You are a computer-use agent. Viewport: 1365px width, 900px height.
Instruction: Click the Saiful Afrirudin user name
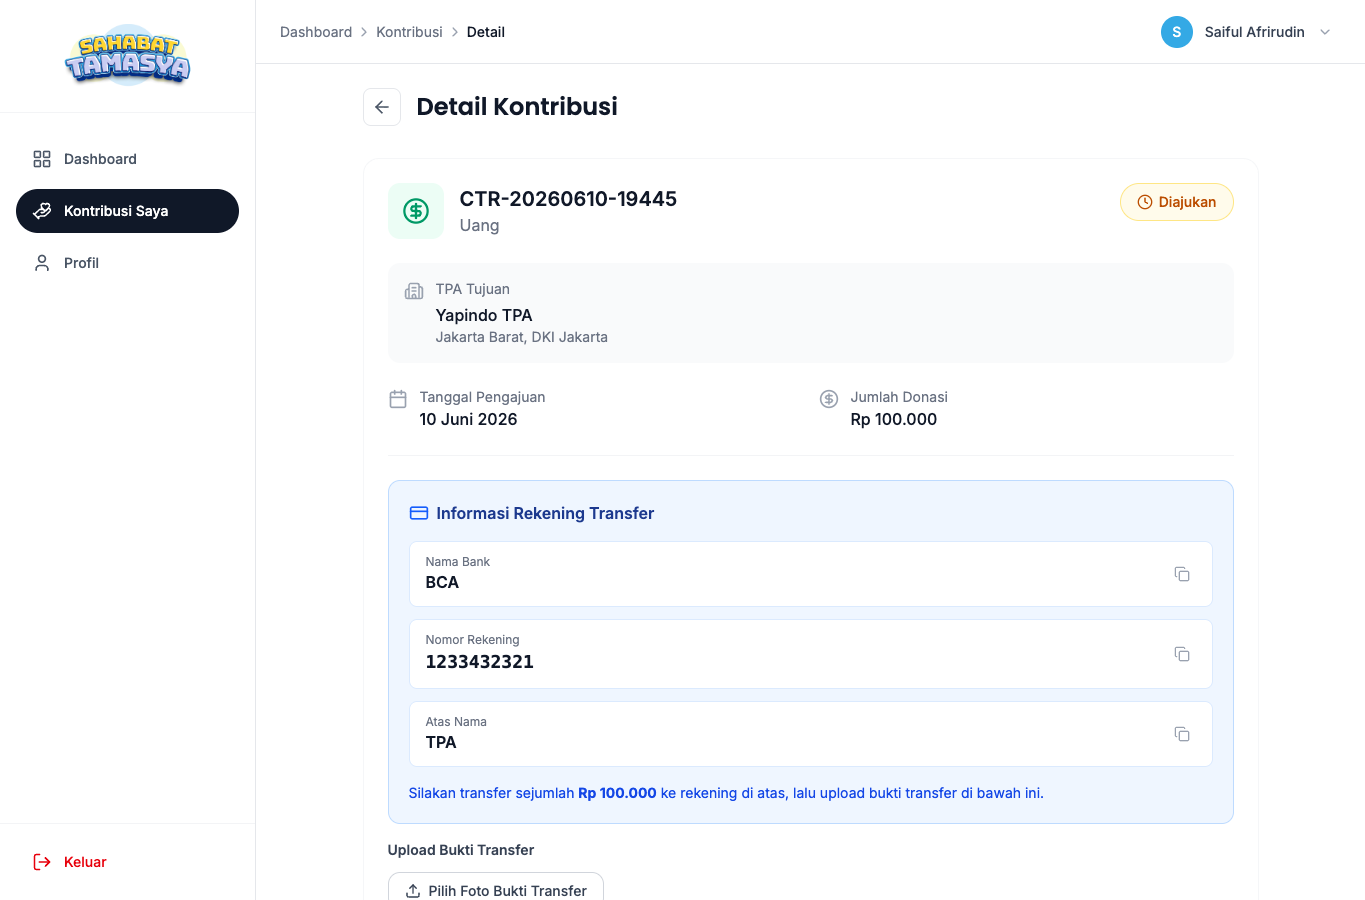pyautogui.click(x=1254, y=32)
